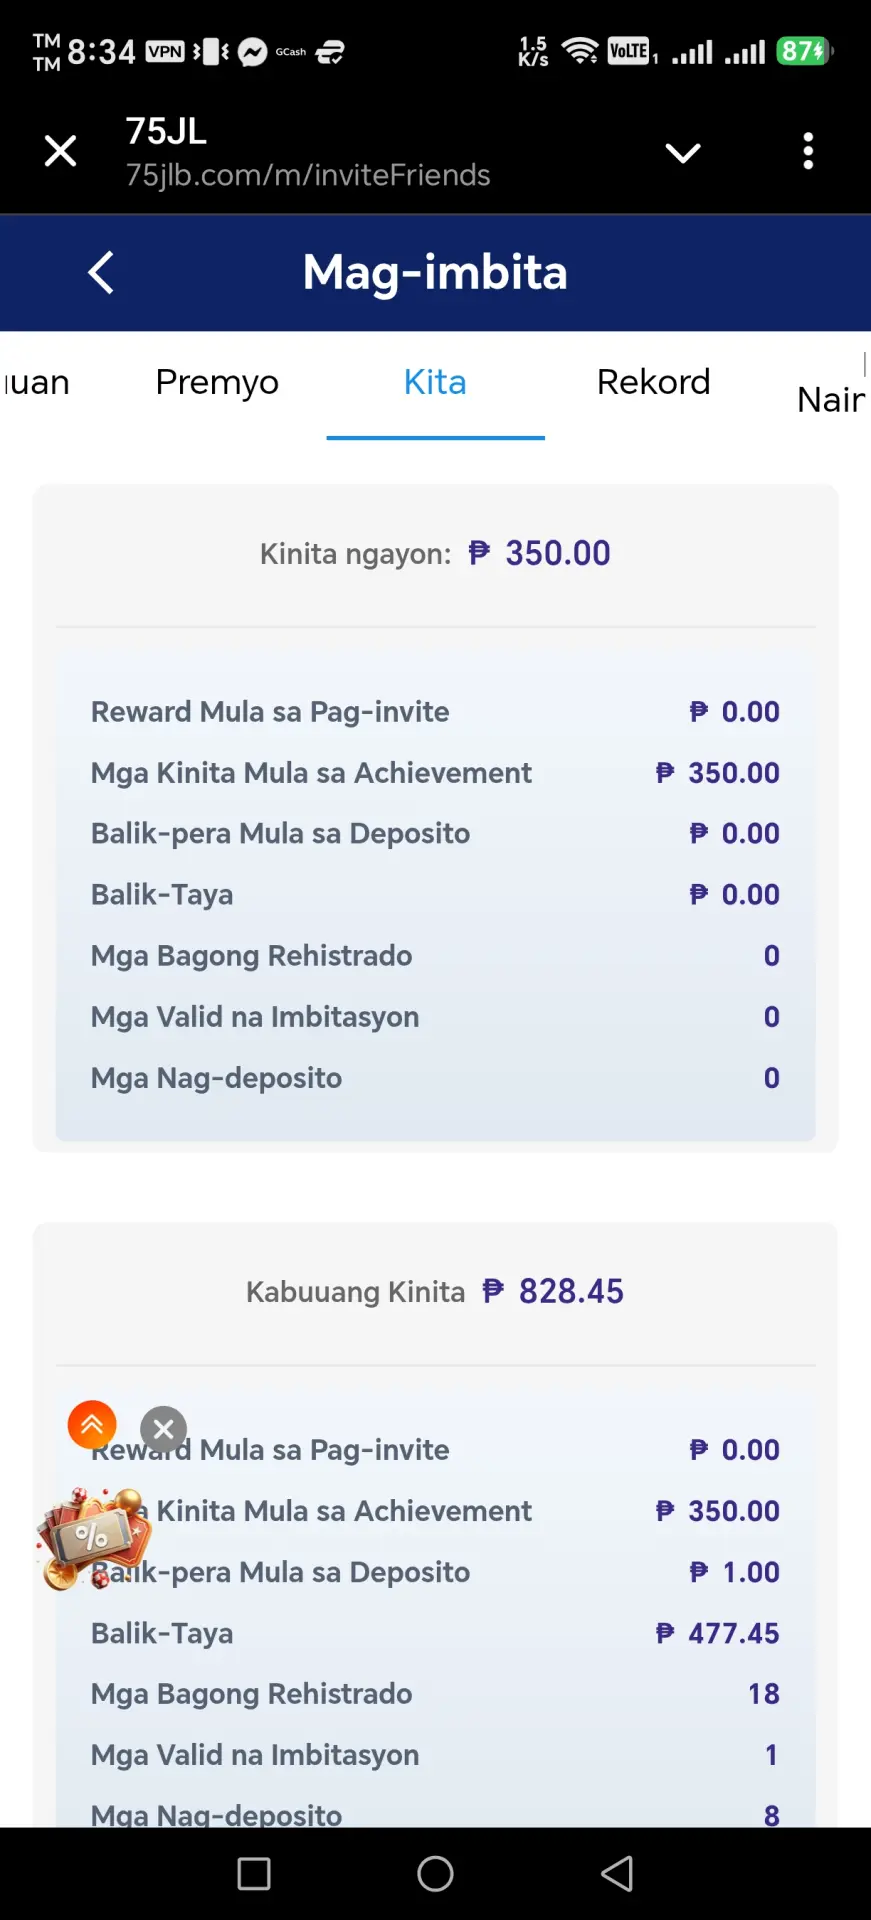Viewport: 871px width, 1920px height.
Task: Tap the Android back triangle button
Action: pyautogui.click(x=617, y=1874)
